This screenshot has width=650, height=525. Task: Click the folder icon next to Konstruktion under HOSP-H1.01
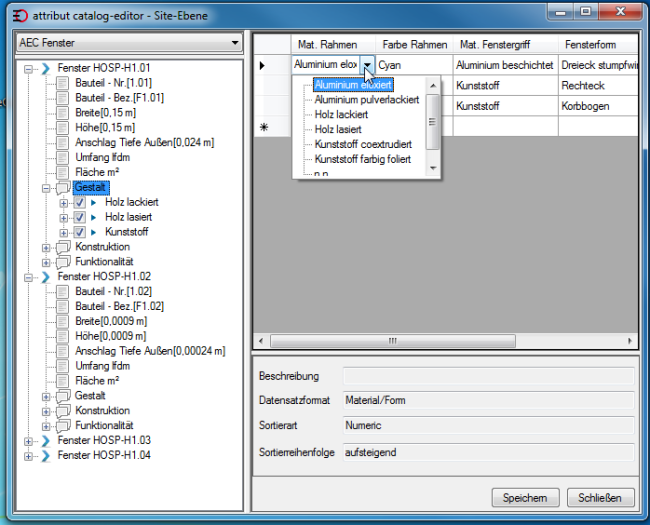click(x=63, y=247)
